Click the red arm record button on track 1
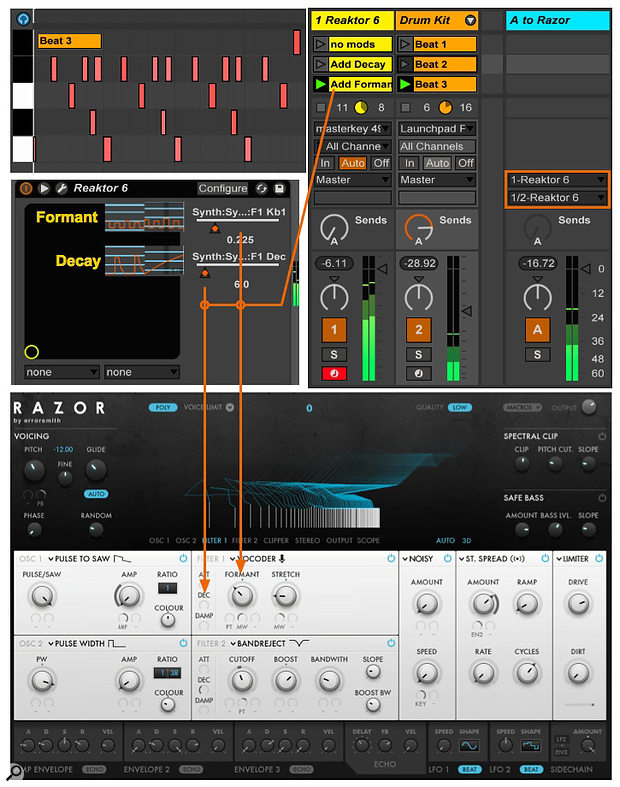 pos(334,373)
